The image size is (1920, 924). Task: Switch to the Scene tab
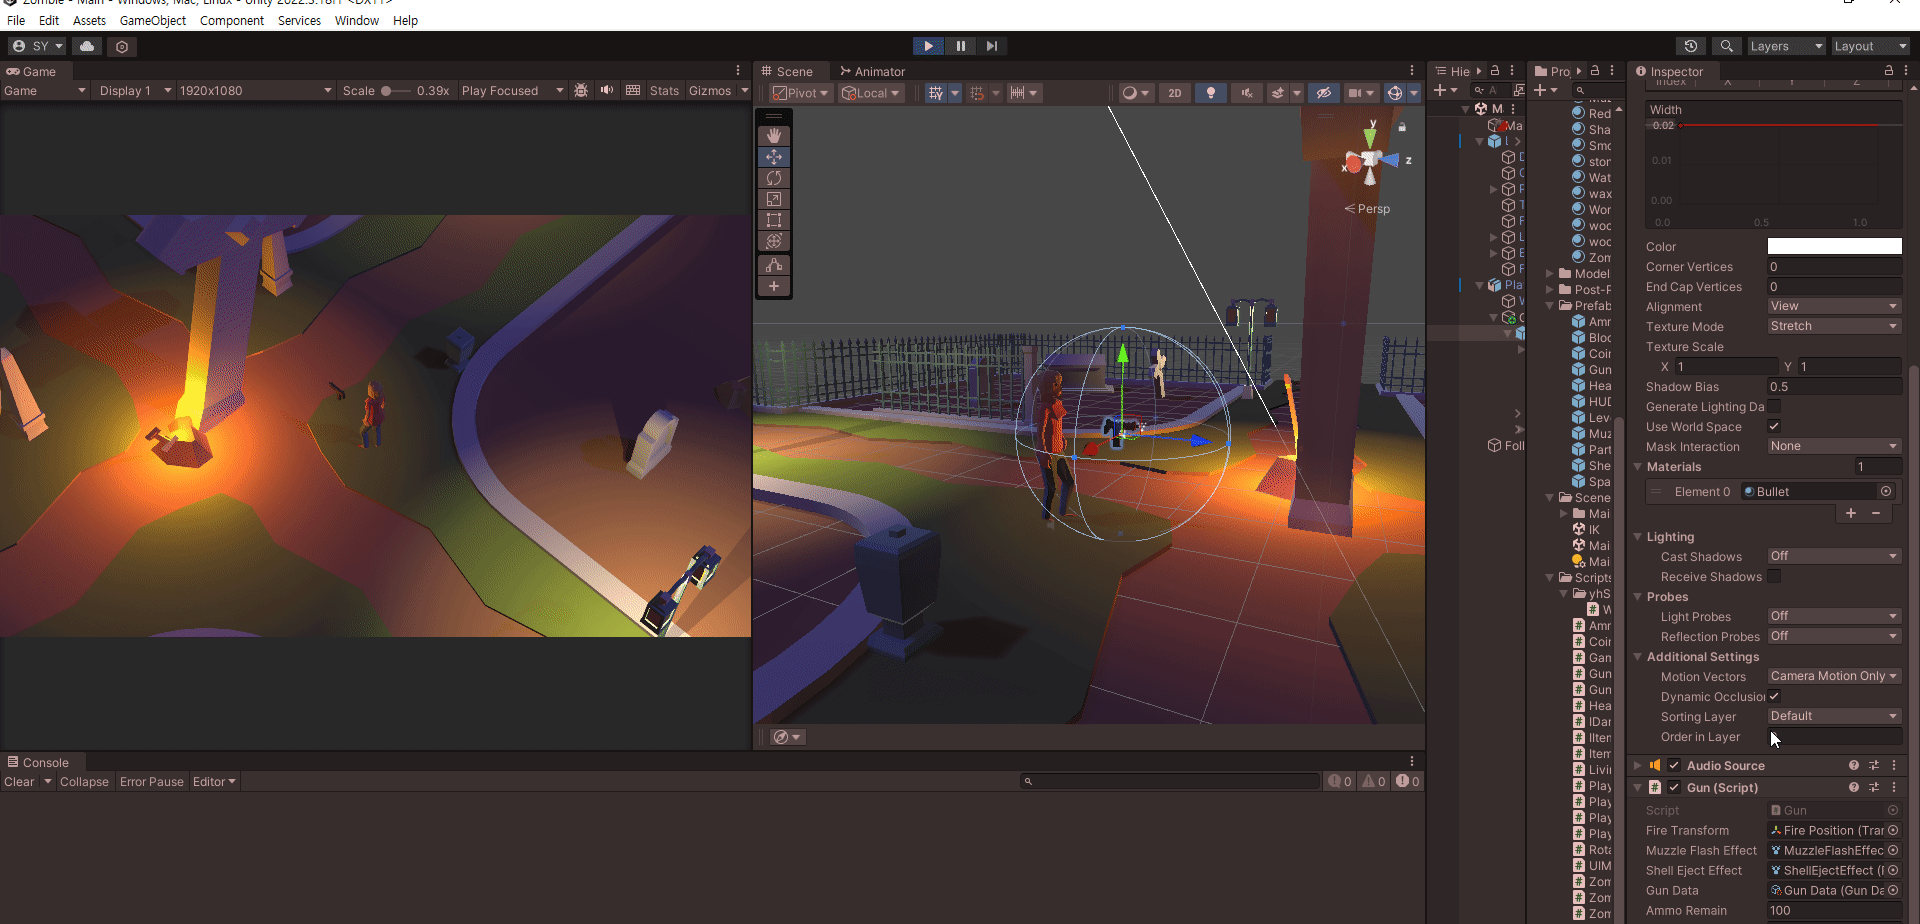[x=787, y=71]
